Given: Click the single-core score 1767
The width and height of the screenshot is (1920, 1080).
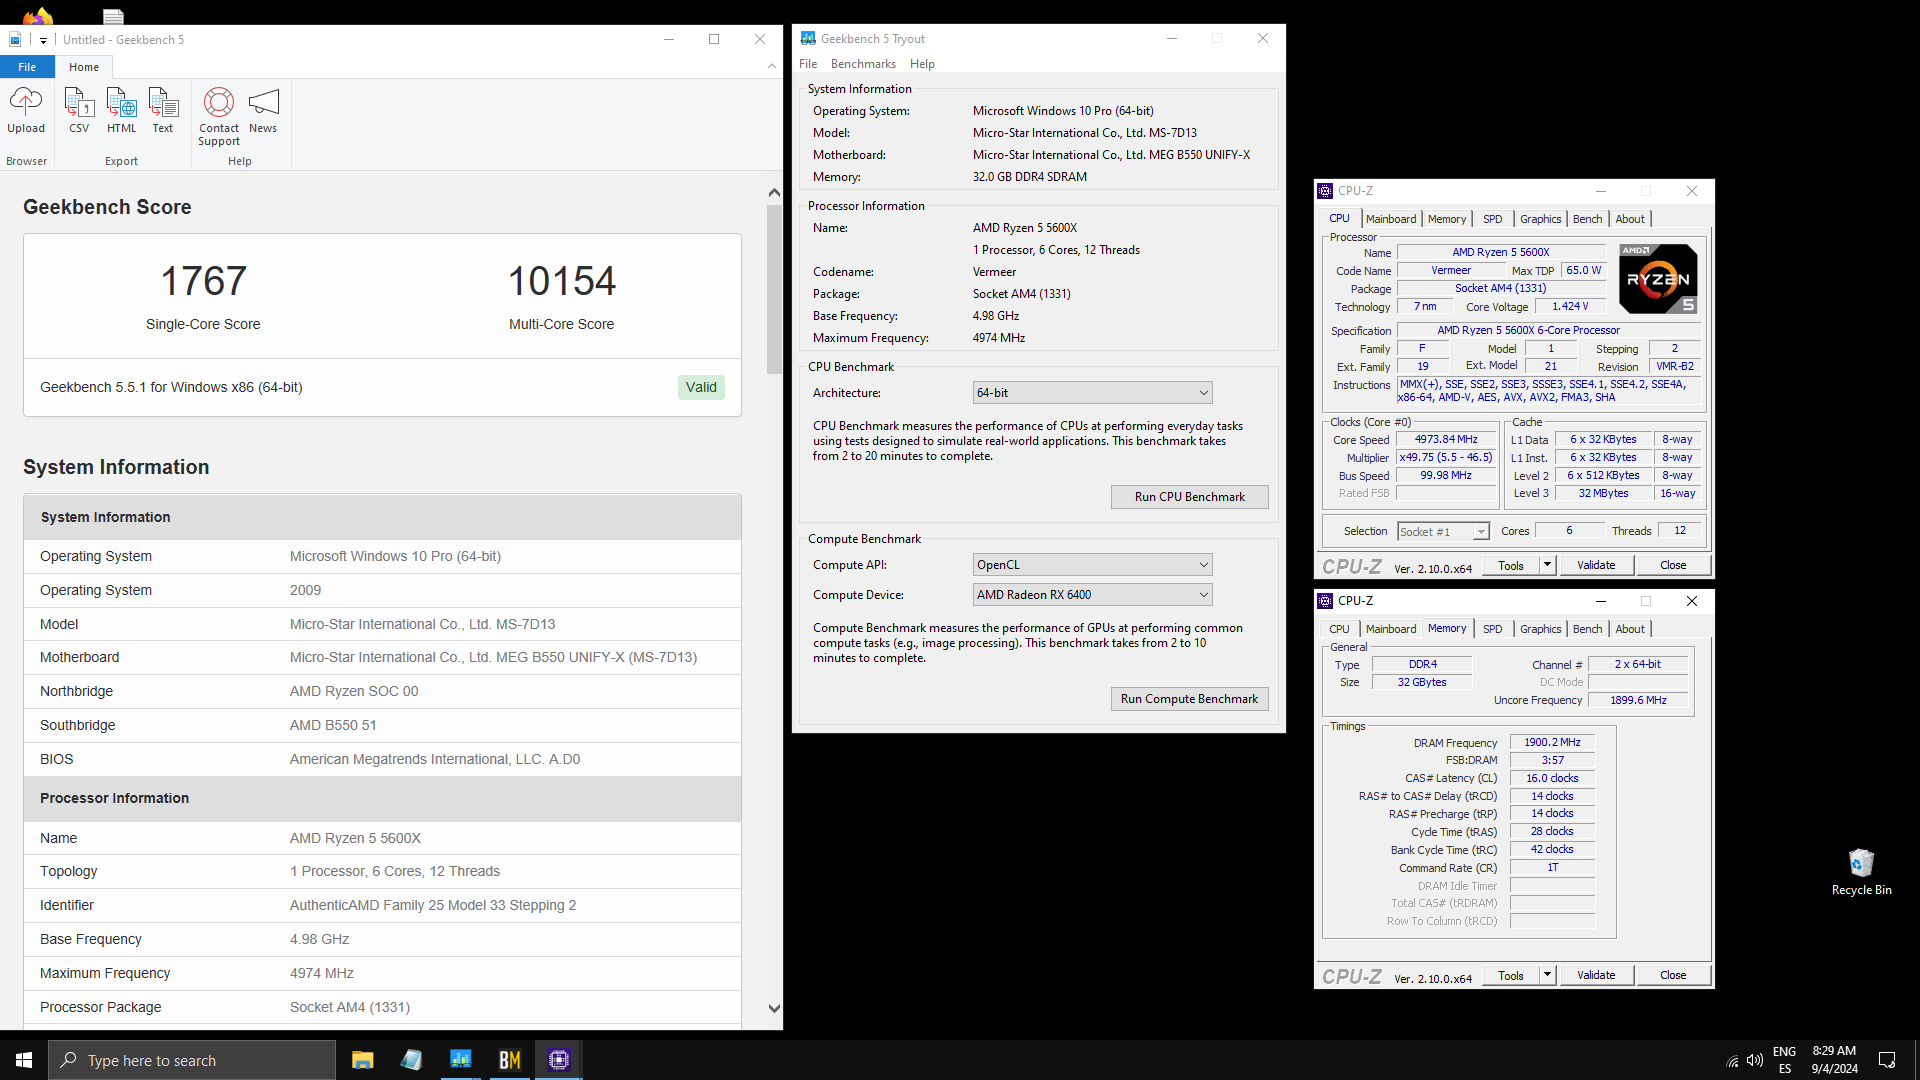Looking at the screenshot, I should (203, 281).
